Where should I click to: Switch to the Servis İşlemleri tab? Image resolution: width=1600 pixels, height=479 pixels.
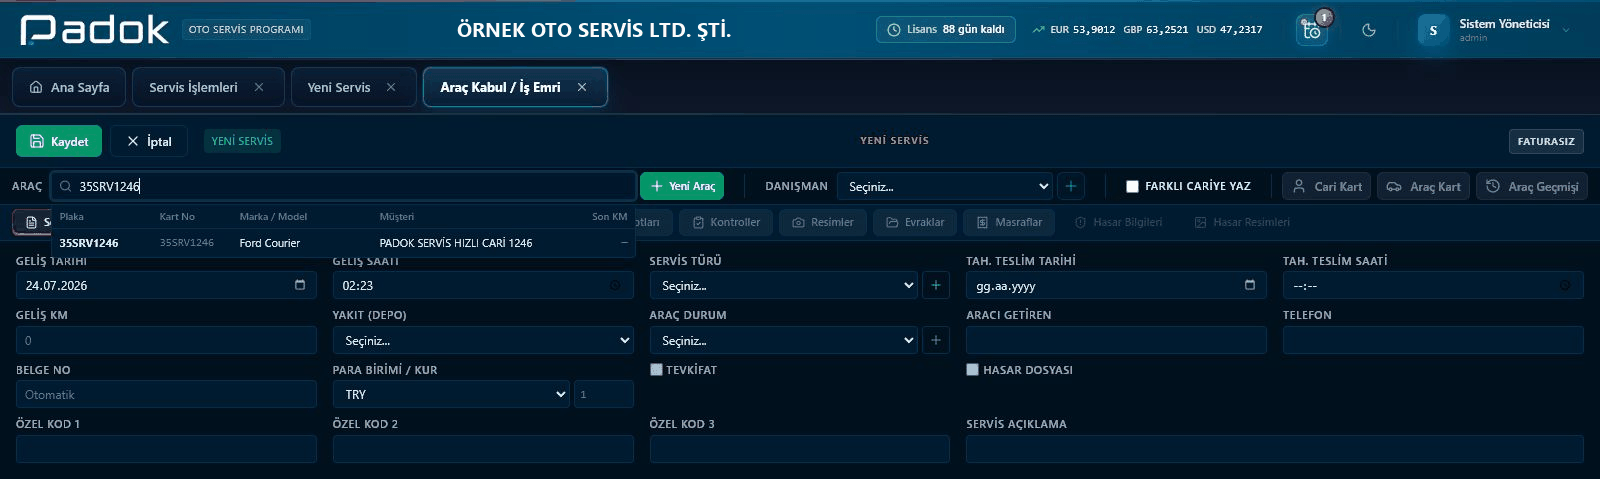[193, 87]
